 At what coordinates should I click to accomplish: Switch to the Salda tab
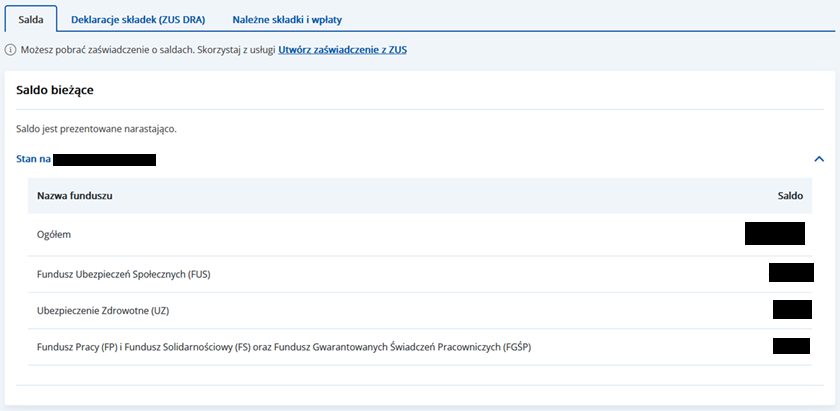(31, 19)
